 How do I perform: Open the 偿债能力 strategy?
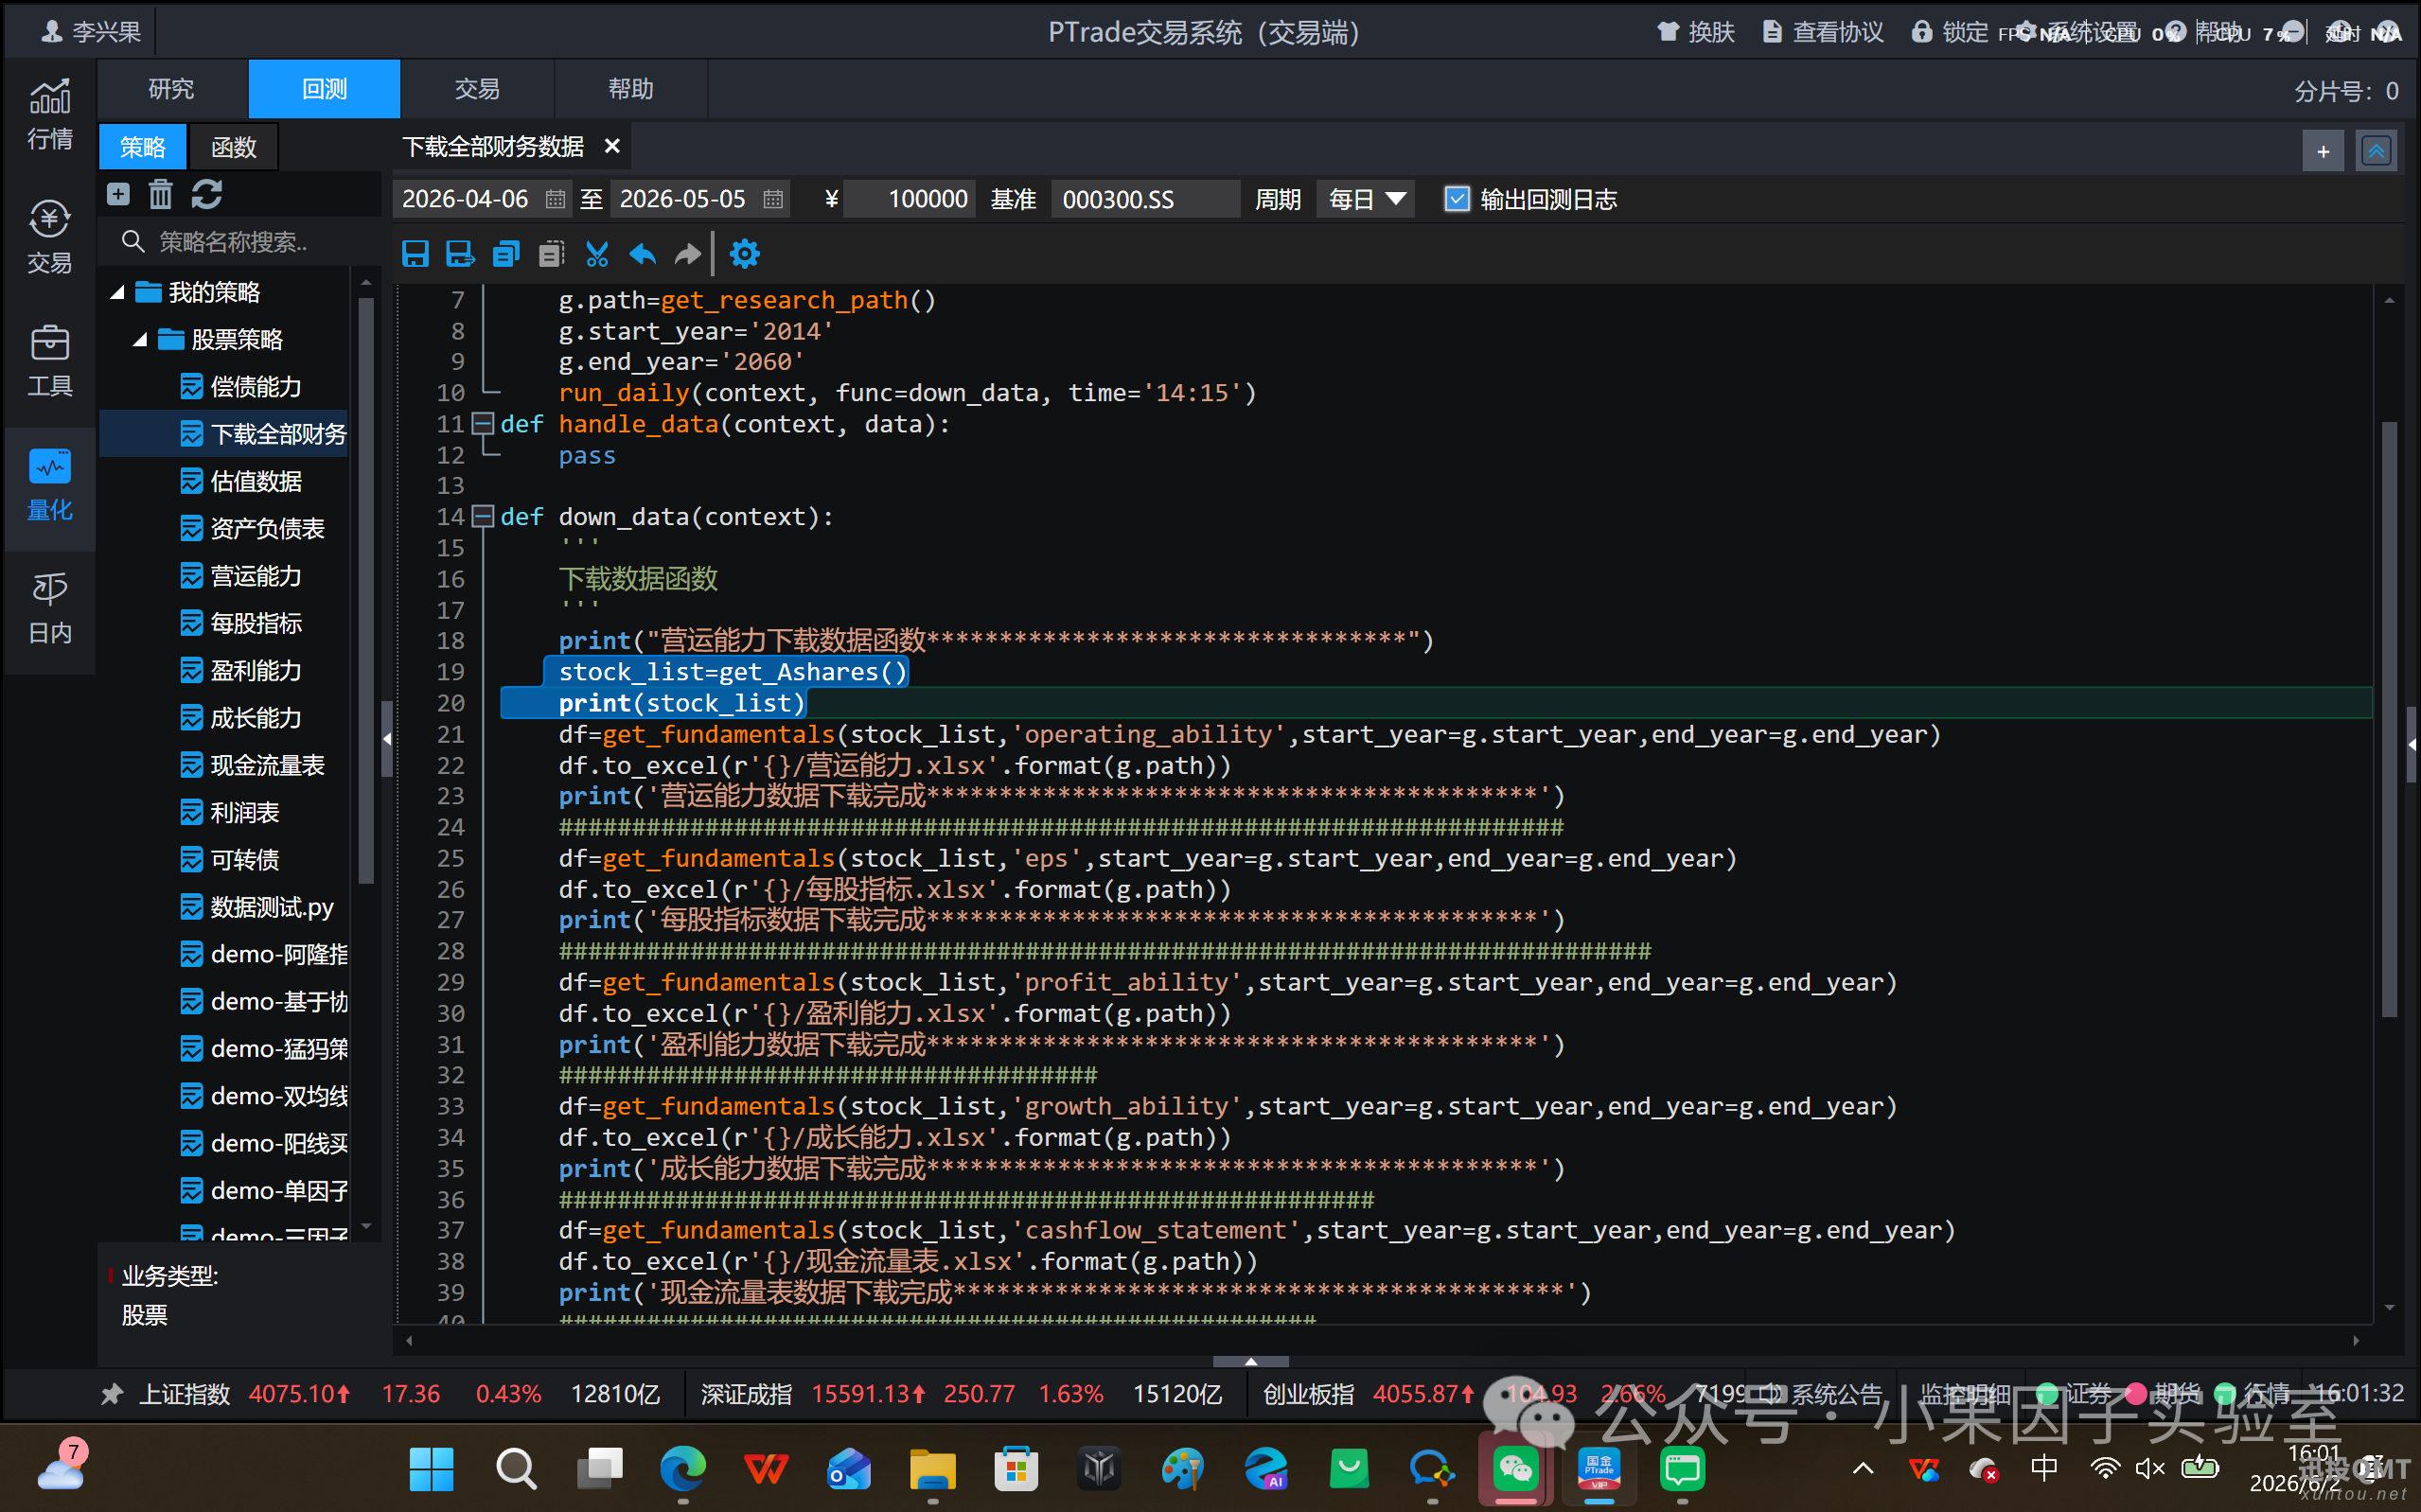coord(241,386)
